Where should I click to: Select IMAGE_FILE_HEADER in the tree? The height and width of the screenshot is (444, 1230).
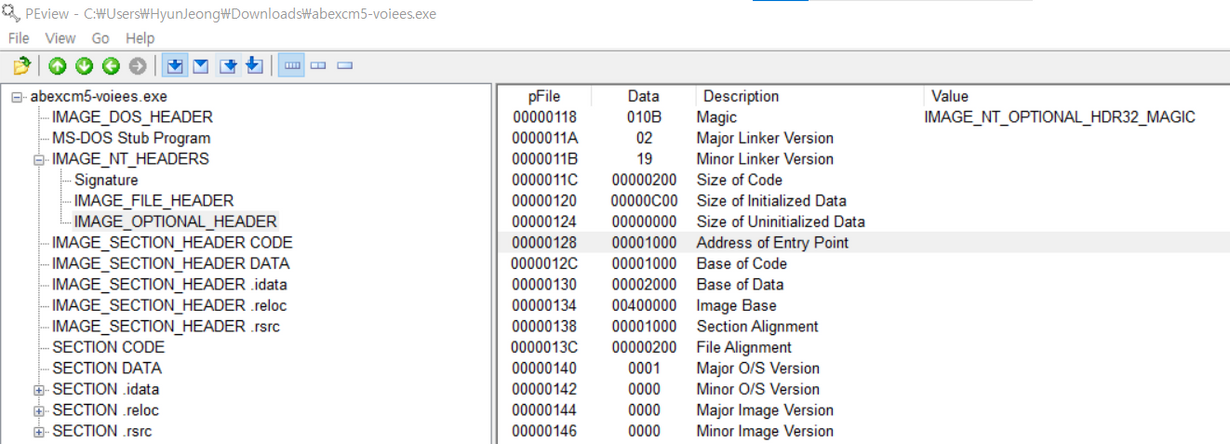pos(154,201)
